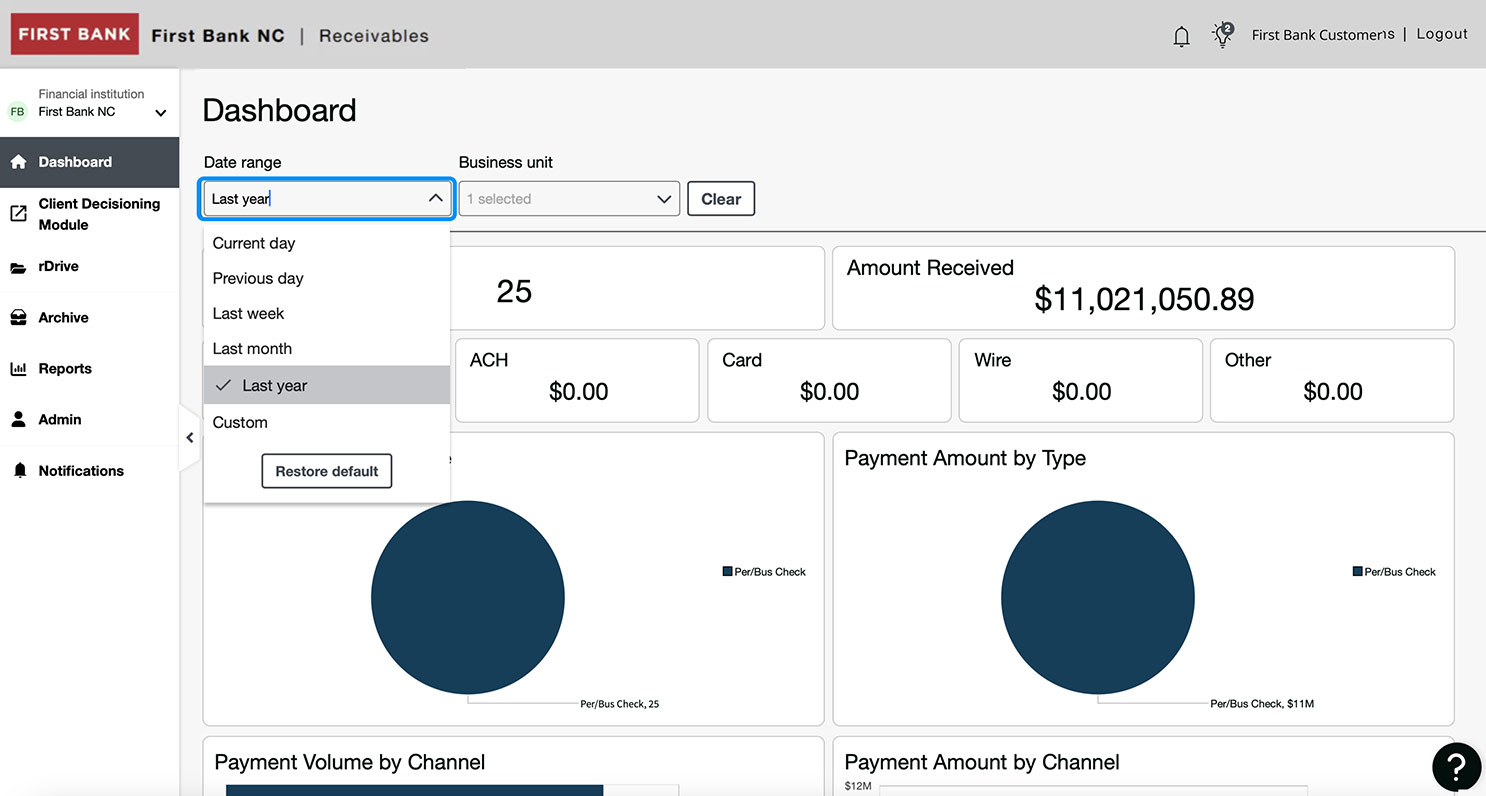
Task: Click the FB institution avatar badge
Action: pyautogui.click(x=17, y=112)
